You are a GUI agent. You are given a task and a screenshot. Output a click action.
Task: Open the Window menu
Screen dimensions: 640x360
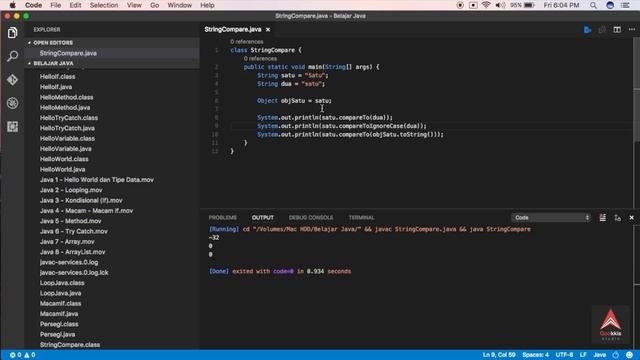point(180,5)
